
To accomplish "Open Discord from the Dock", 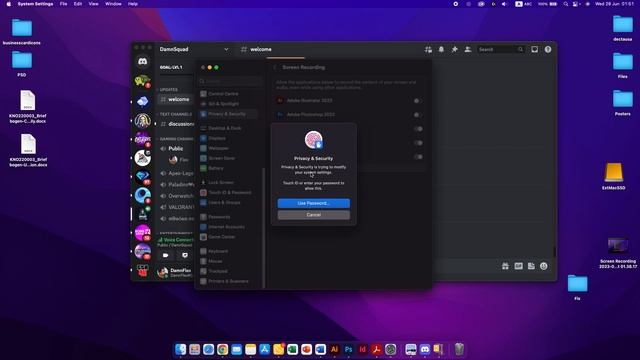I will [x=425, y=349].
